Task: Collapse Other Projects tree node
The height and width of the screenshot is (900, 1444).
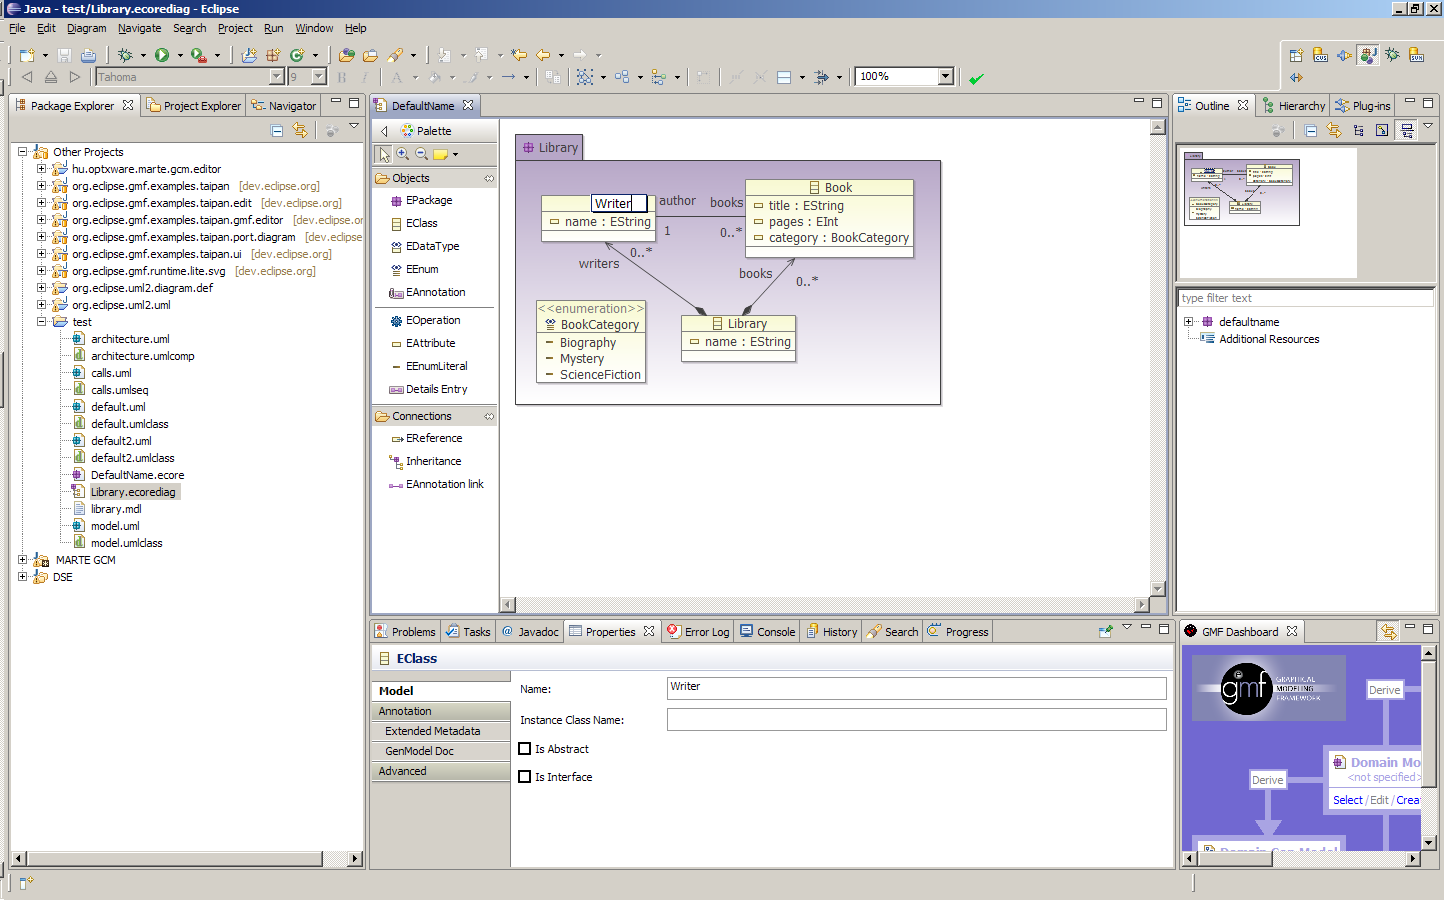Action: coord(22,152)
